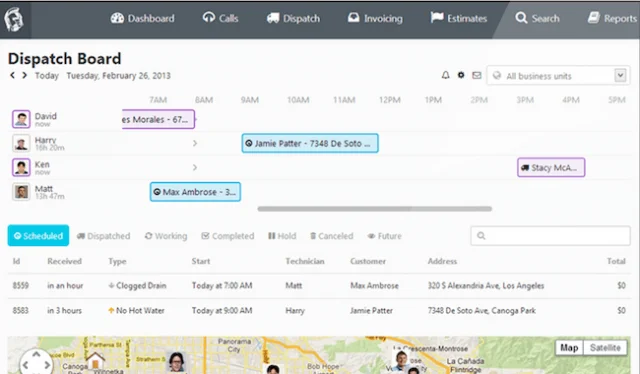Switch to the Completed tab

228,236
